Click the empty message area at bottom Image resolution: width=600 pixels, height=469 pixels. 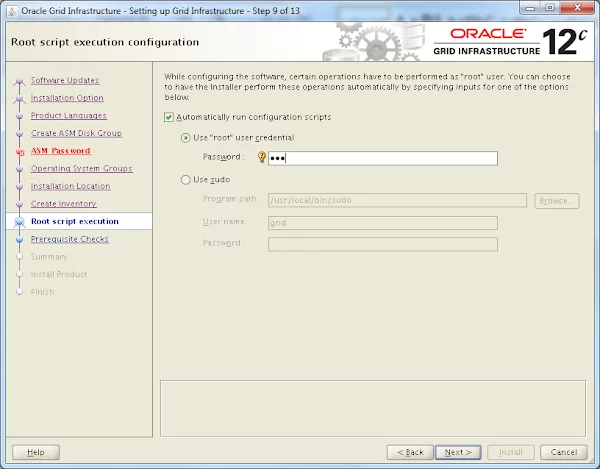373,408
